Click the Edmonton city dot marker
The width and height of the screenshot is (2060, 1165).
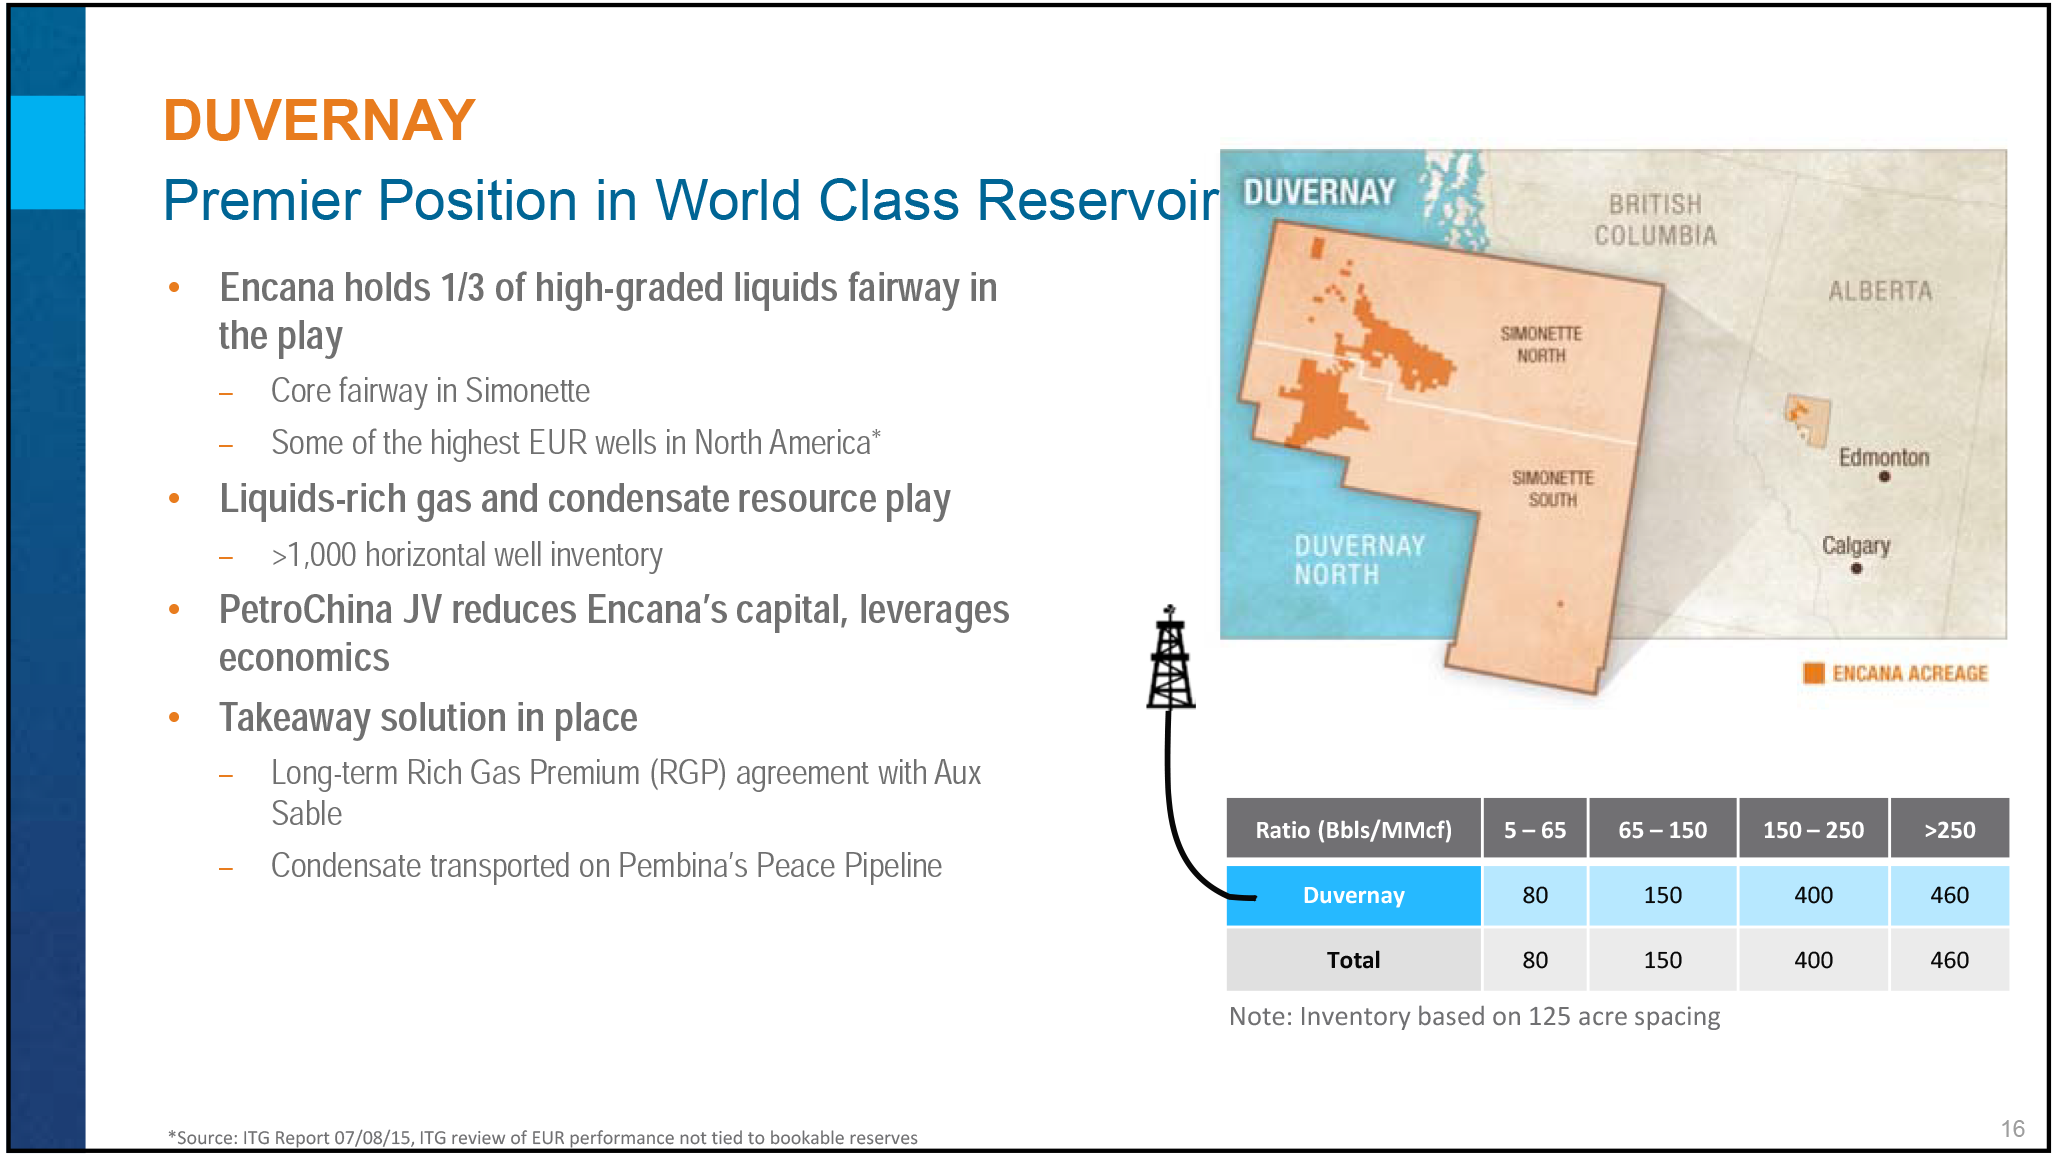[1884, 477]
